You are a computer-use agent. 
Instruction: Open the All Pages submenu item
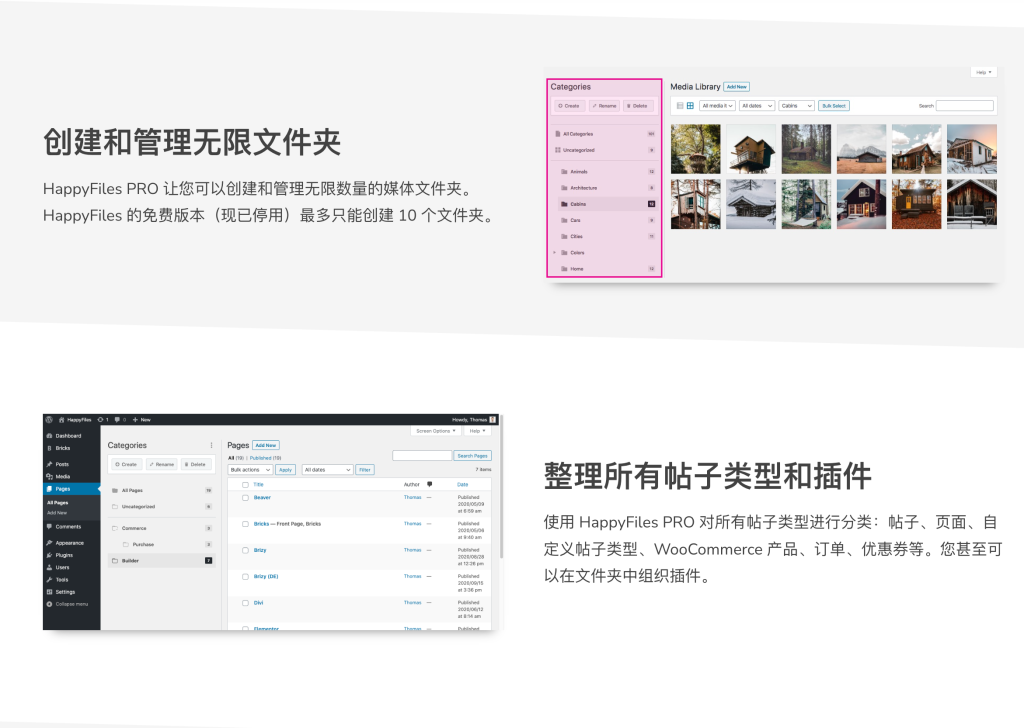click(x=57, y=503)
